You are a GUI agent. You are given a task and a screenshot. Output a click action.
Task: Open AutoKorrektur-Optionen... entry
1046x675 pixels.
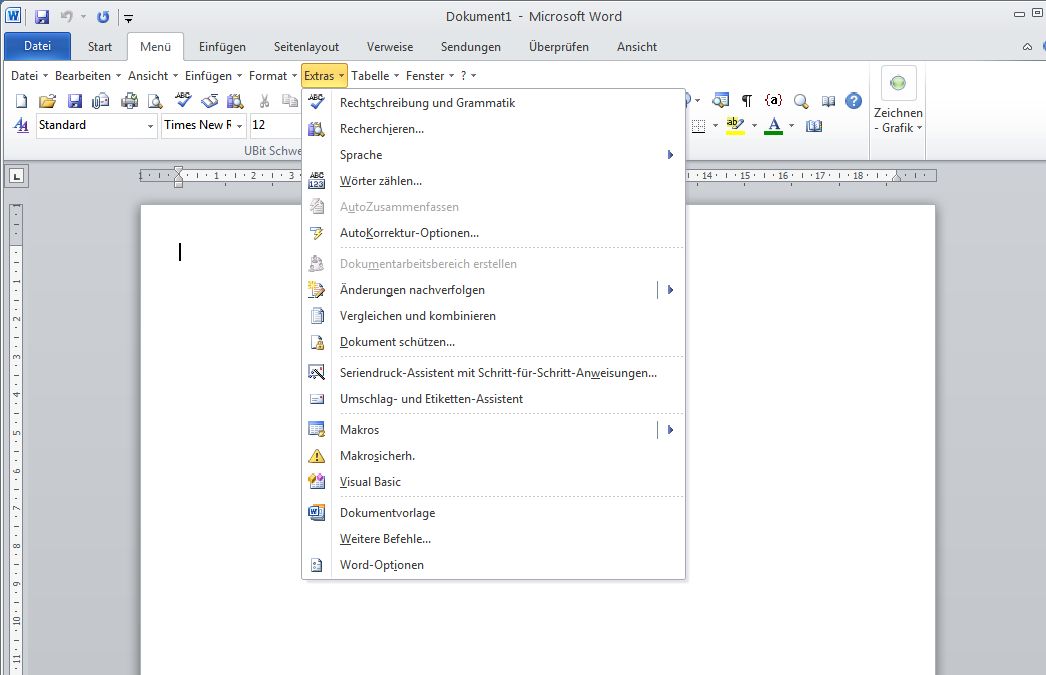[493, 233]
